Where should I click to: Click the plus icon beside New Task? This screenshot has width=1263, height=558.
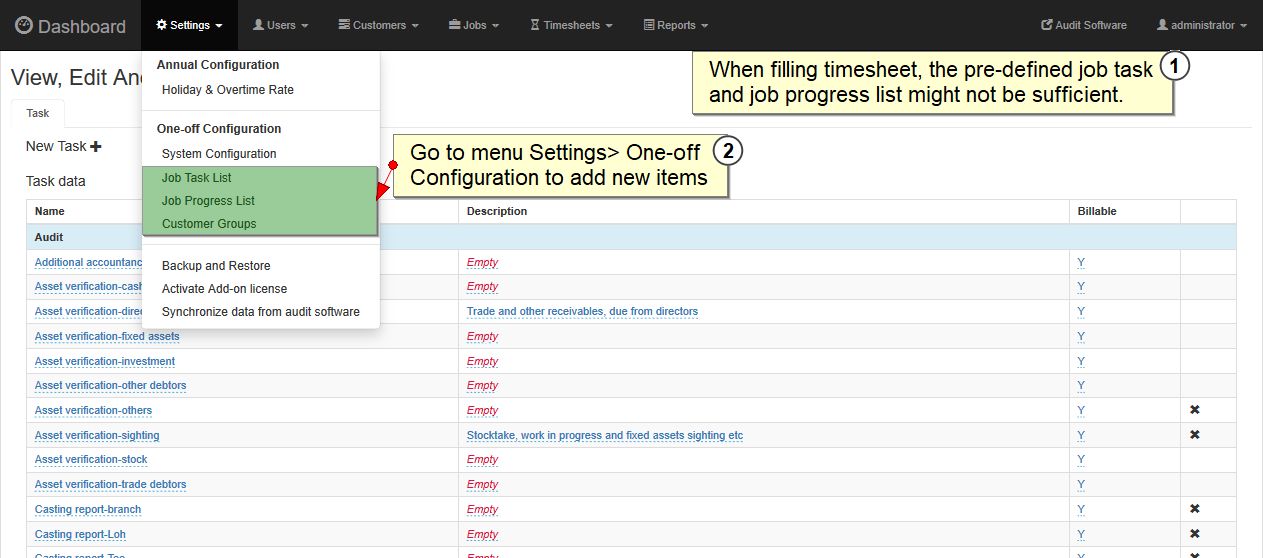(x=96, y=147)
